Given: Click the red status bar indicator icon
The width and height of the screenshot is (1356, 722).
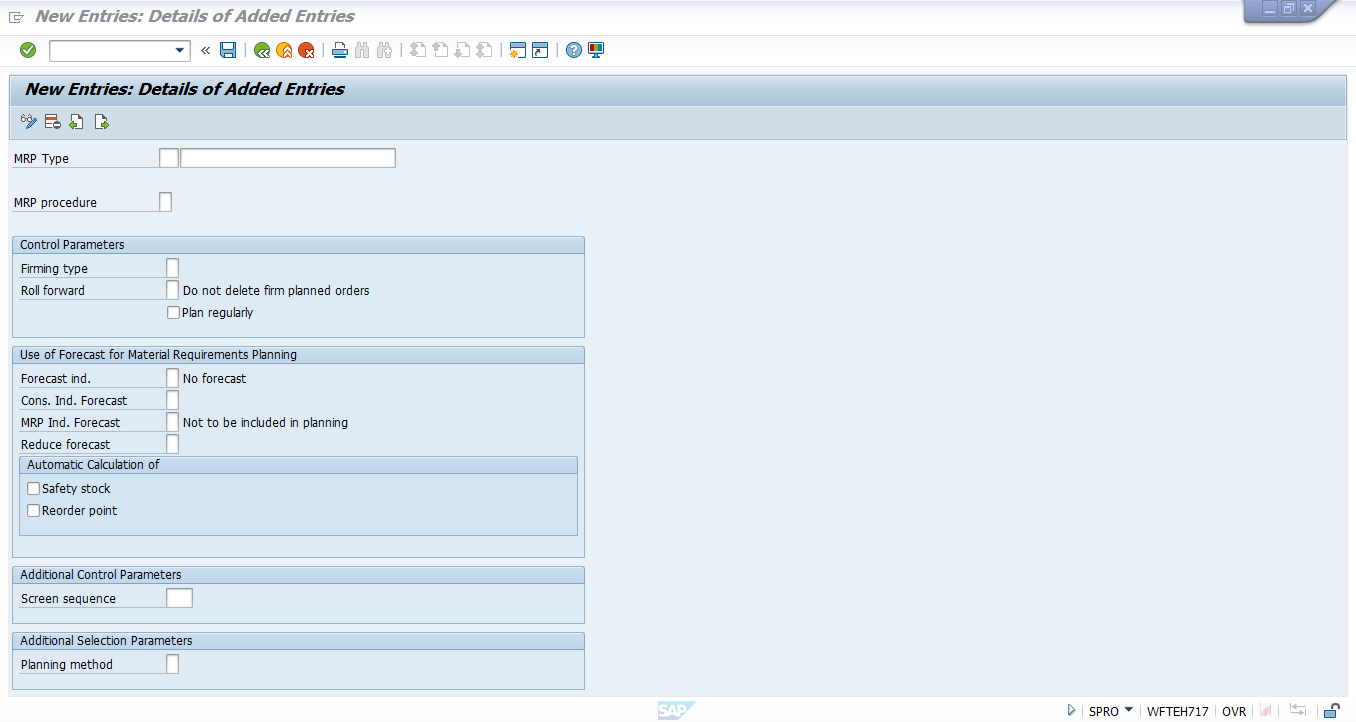Looking at the screenshot, I should click(1265, 710).
